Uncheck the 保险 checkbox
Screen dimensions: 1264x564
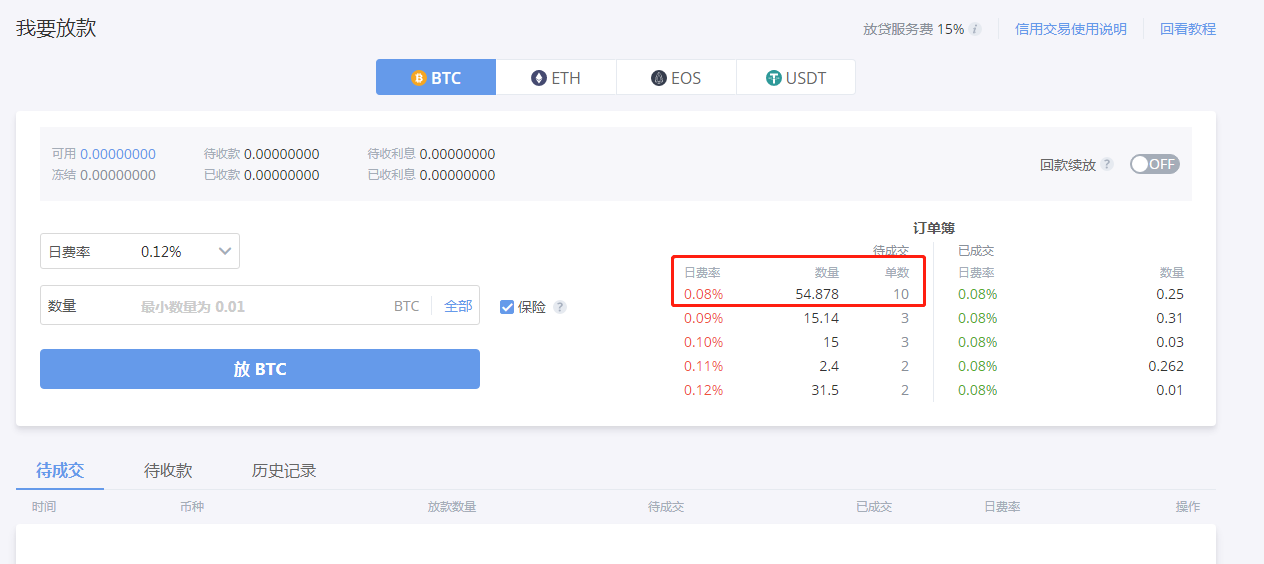507,307
